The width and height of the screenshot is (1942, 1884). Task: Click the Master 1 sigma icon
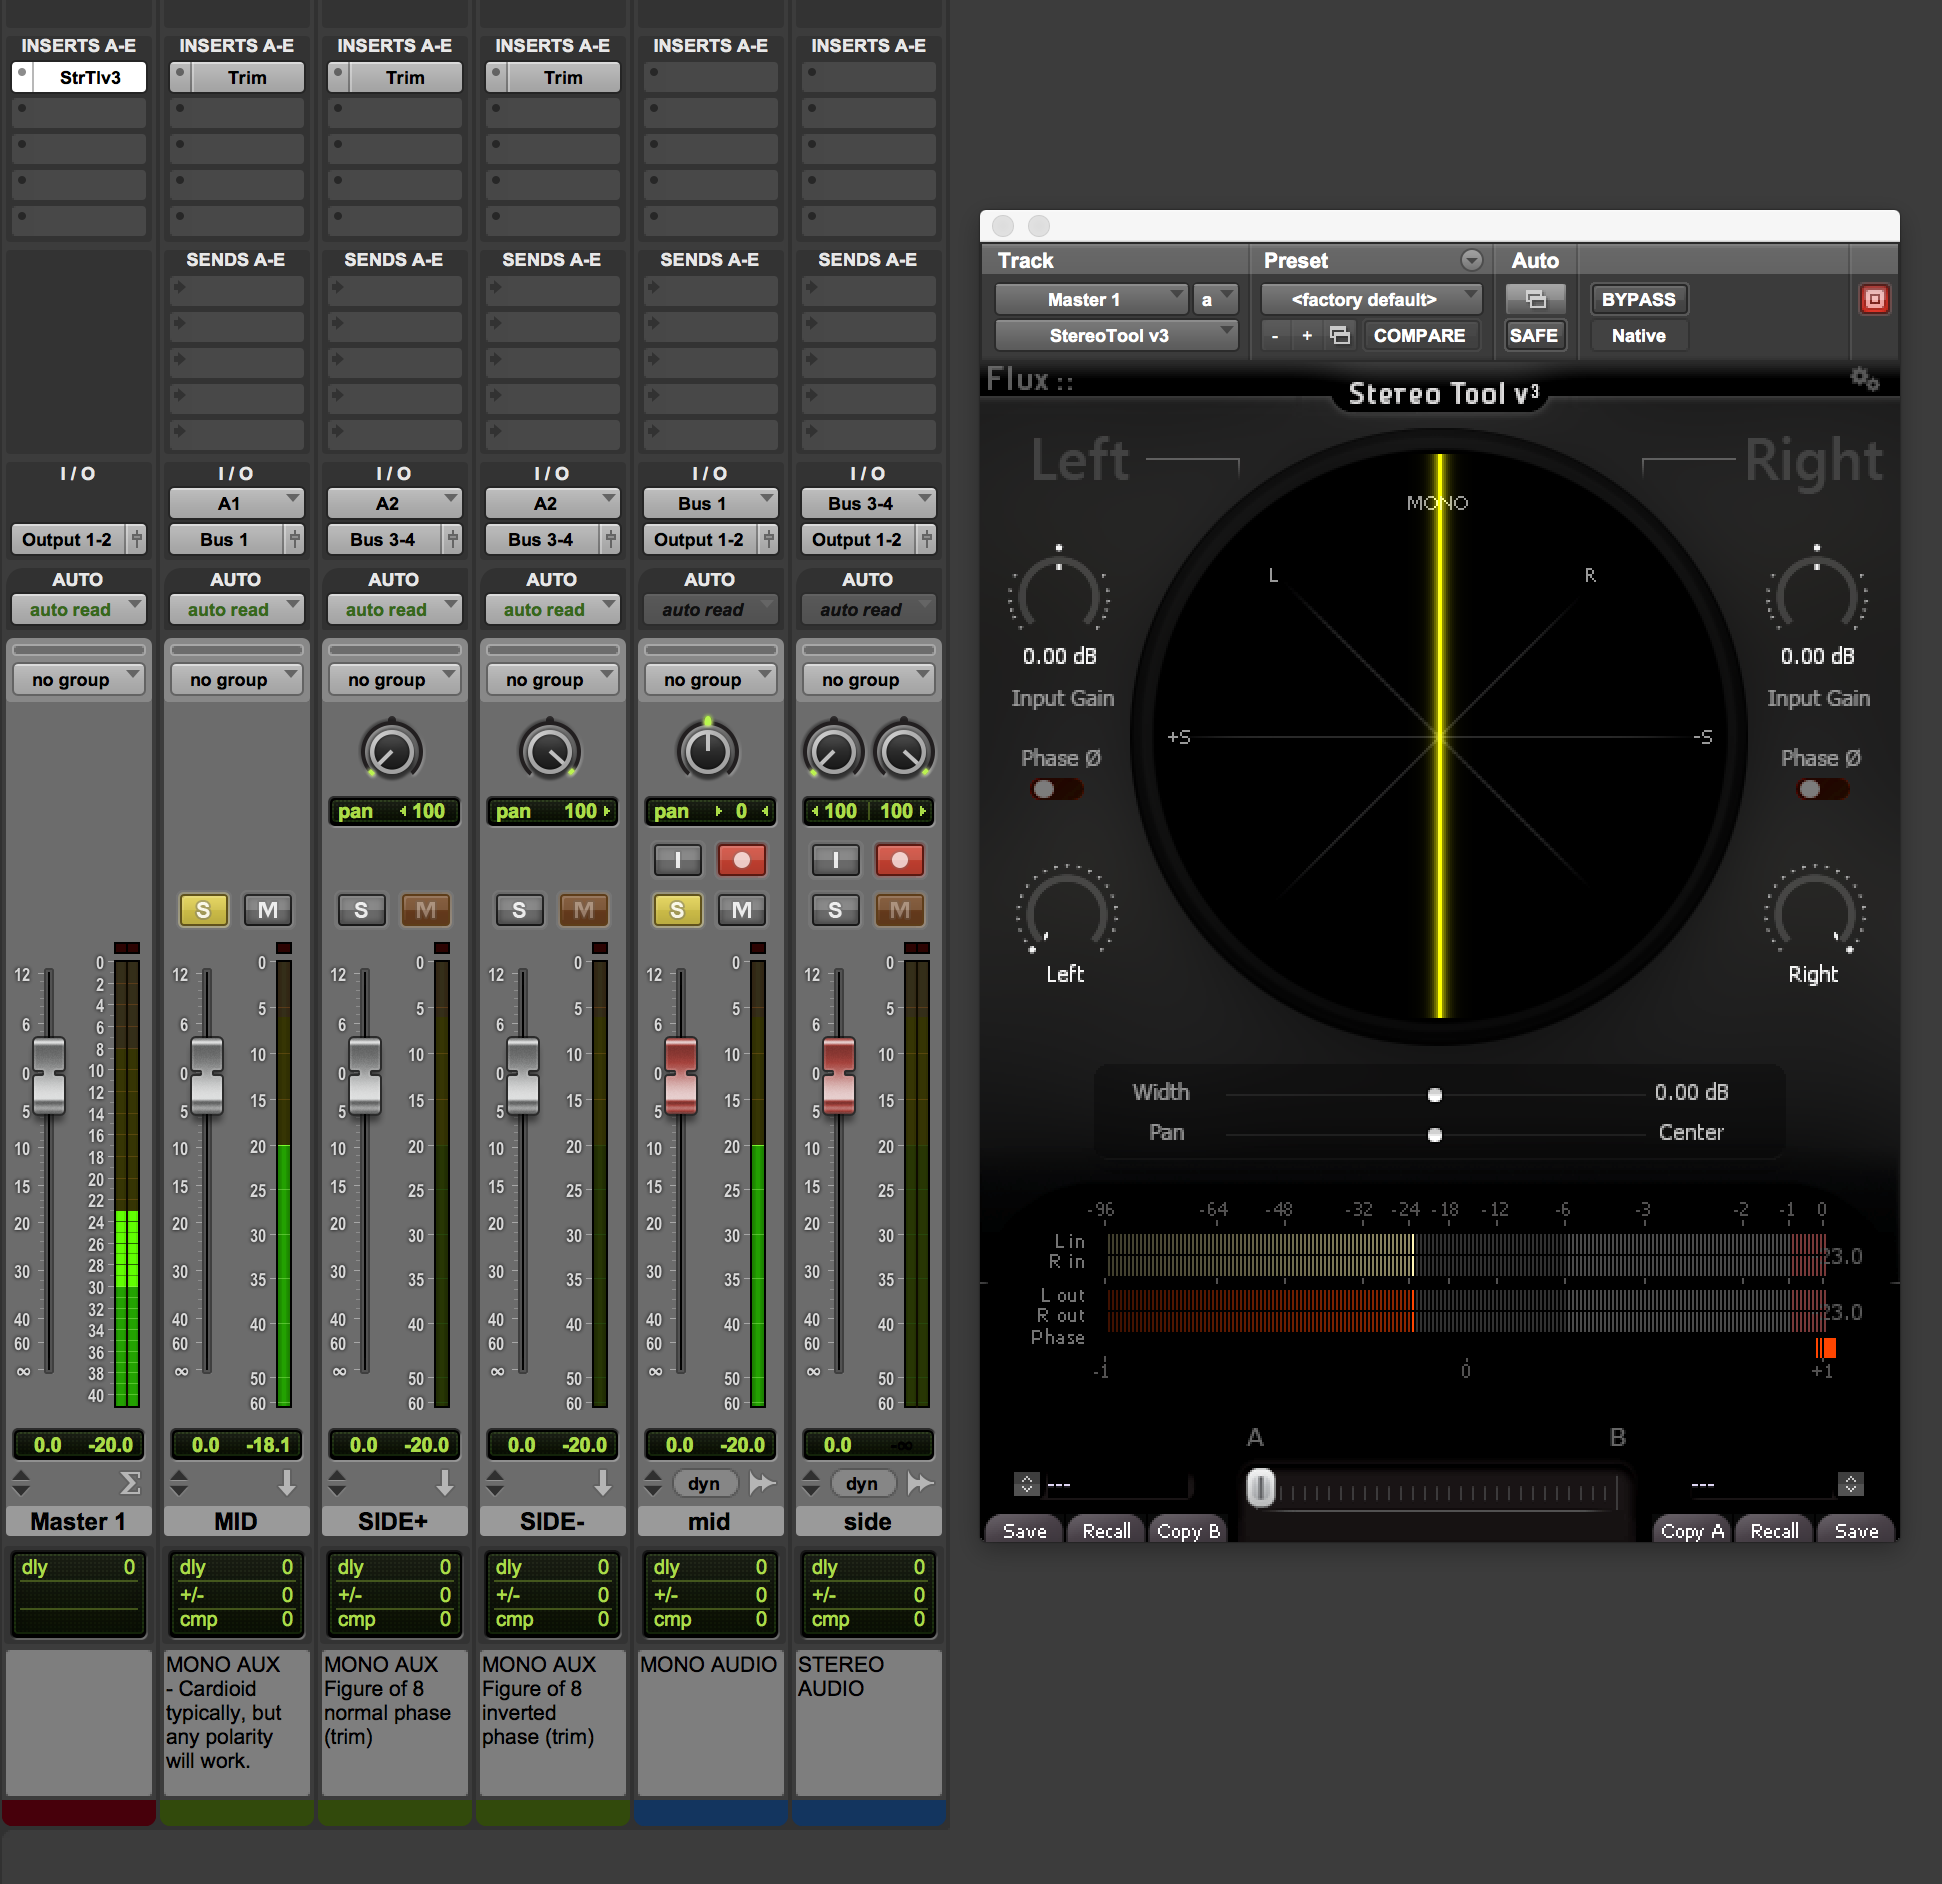point(130,1482)
